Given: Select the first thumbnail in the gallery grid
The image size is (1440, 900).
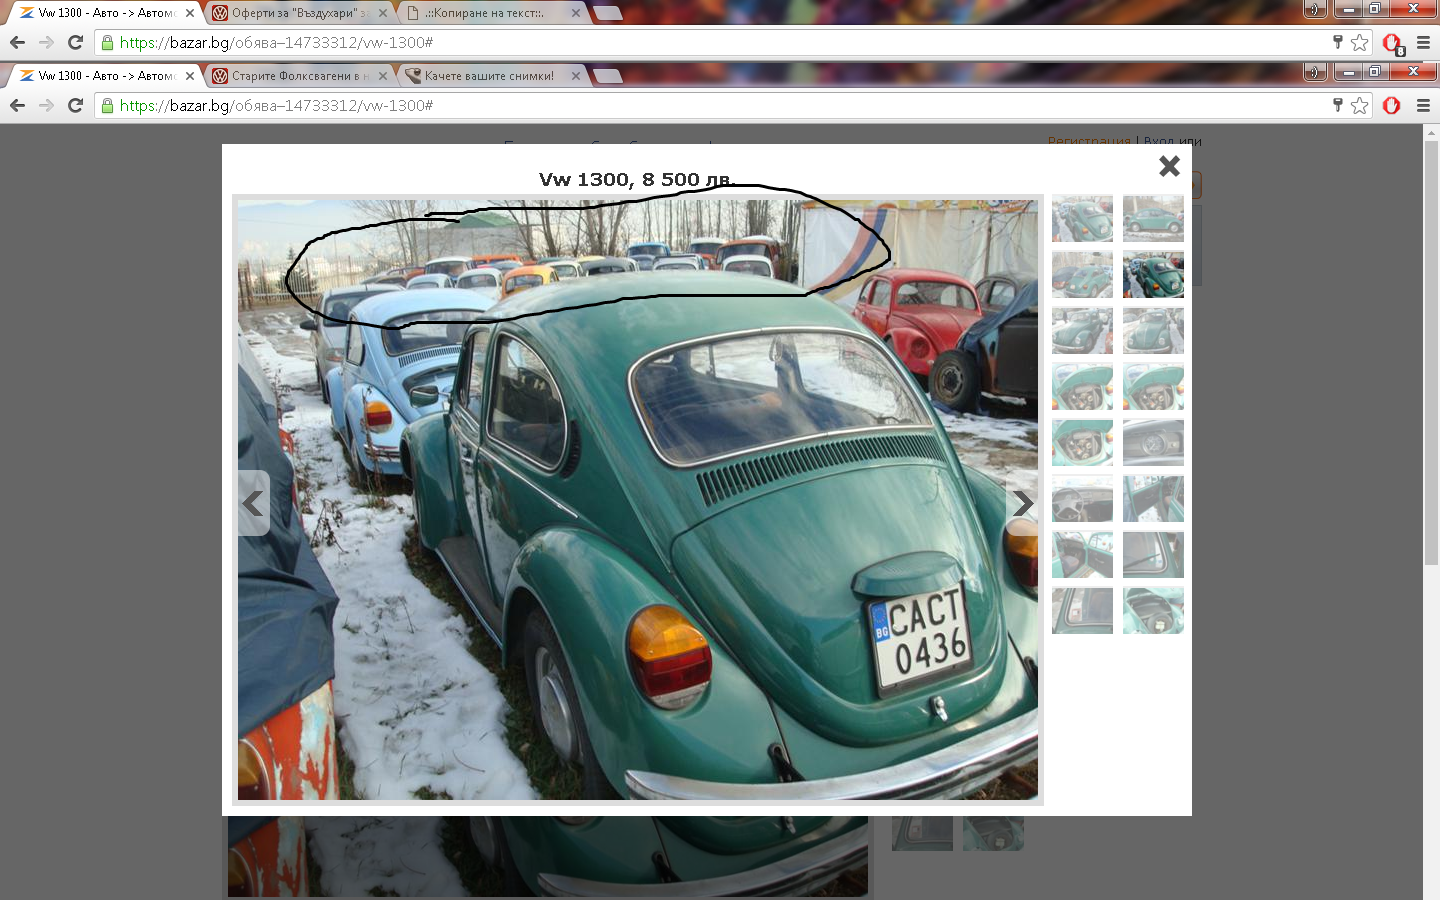Looking at the screenshot, I should 1082,219.
